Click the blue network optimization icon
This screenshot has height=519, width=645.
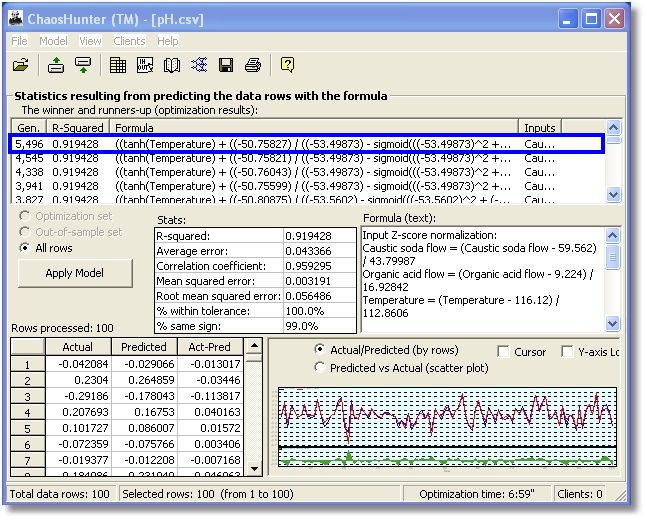point(199,65)
